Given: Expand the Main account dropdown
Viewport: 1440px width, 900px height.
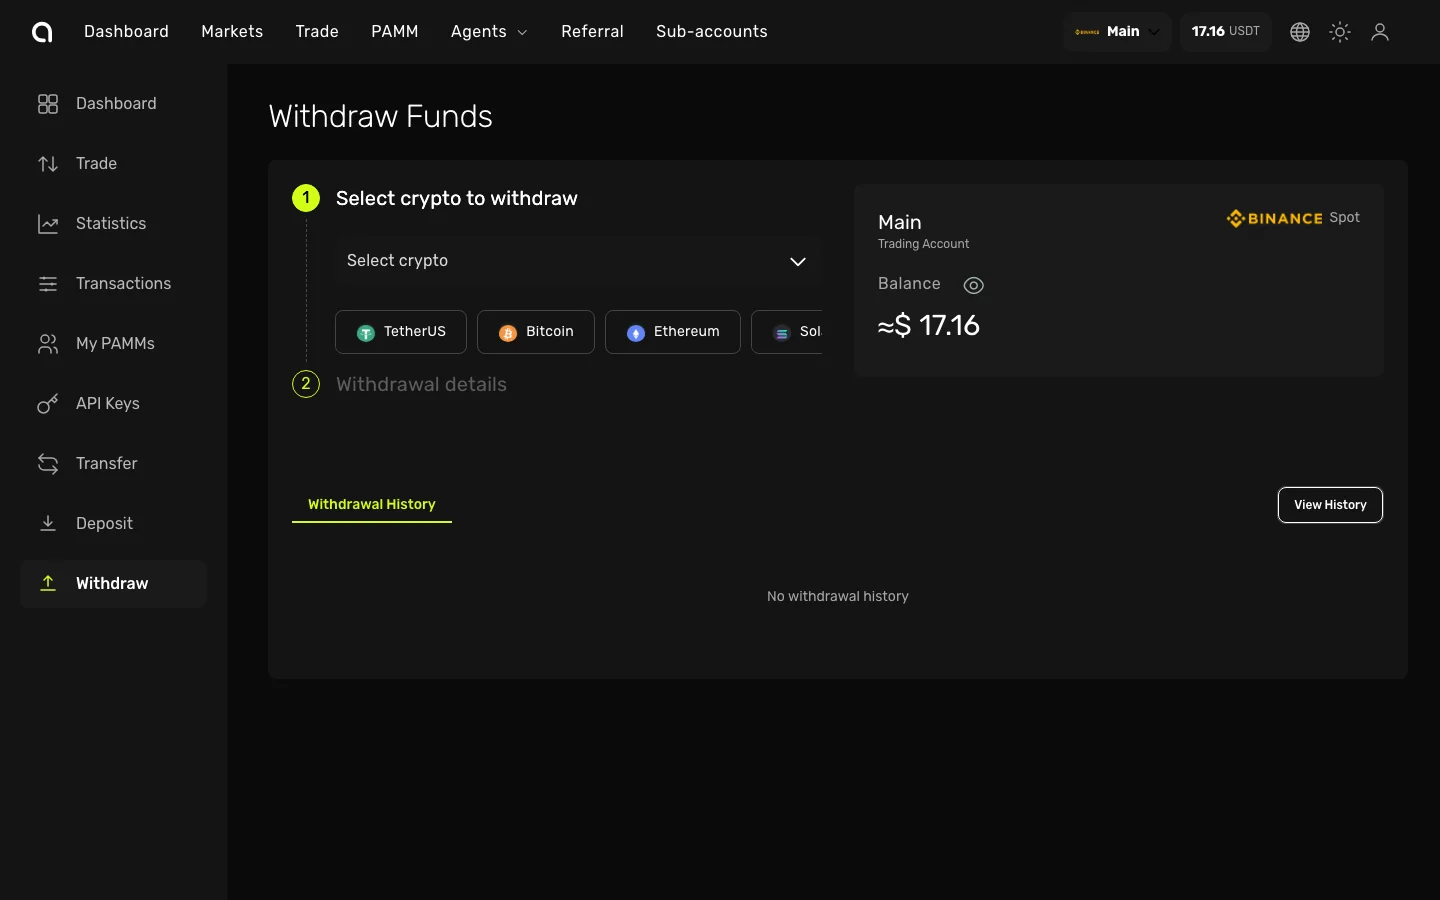Looking at the screenshot, I should [x=1115, y=31].
